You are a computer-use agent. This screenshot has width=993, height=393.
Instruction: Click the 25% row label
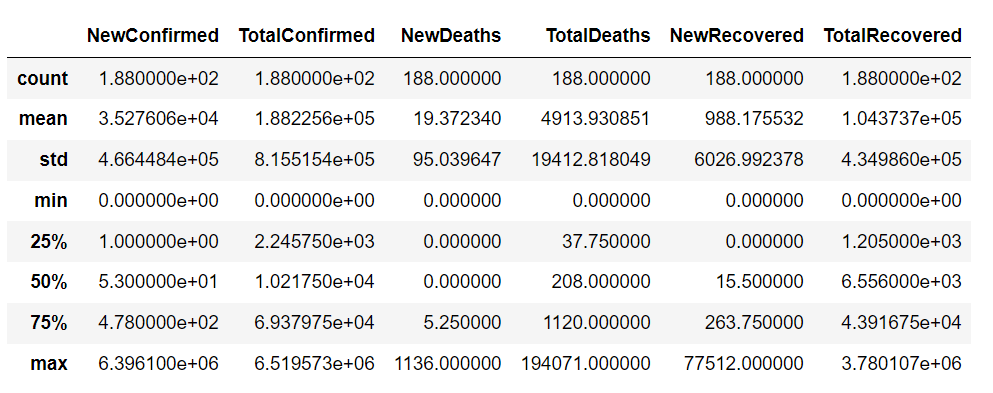[49, 241]
